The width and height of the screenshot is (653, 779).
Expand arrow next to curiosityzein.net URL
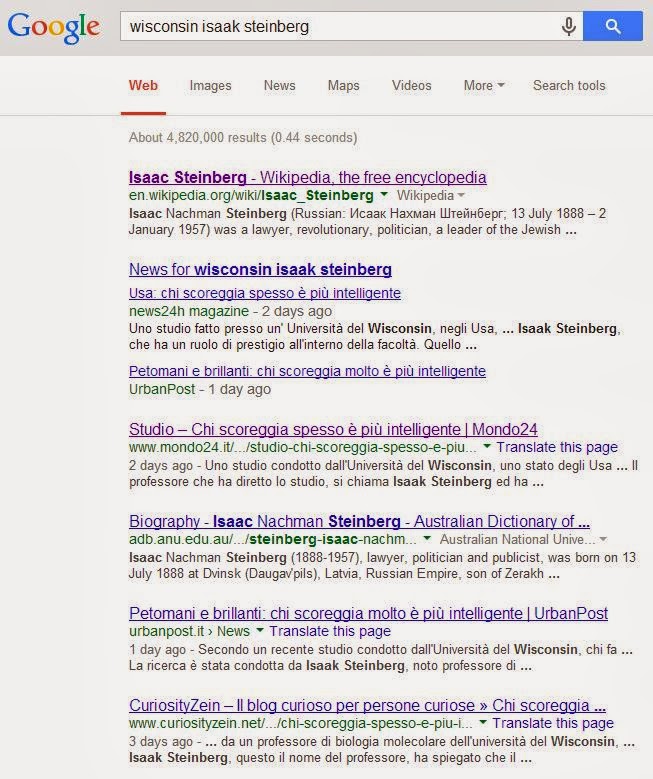click(x=483, y=722)
